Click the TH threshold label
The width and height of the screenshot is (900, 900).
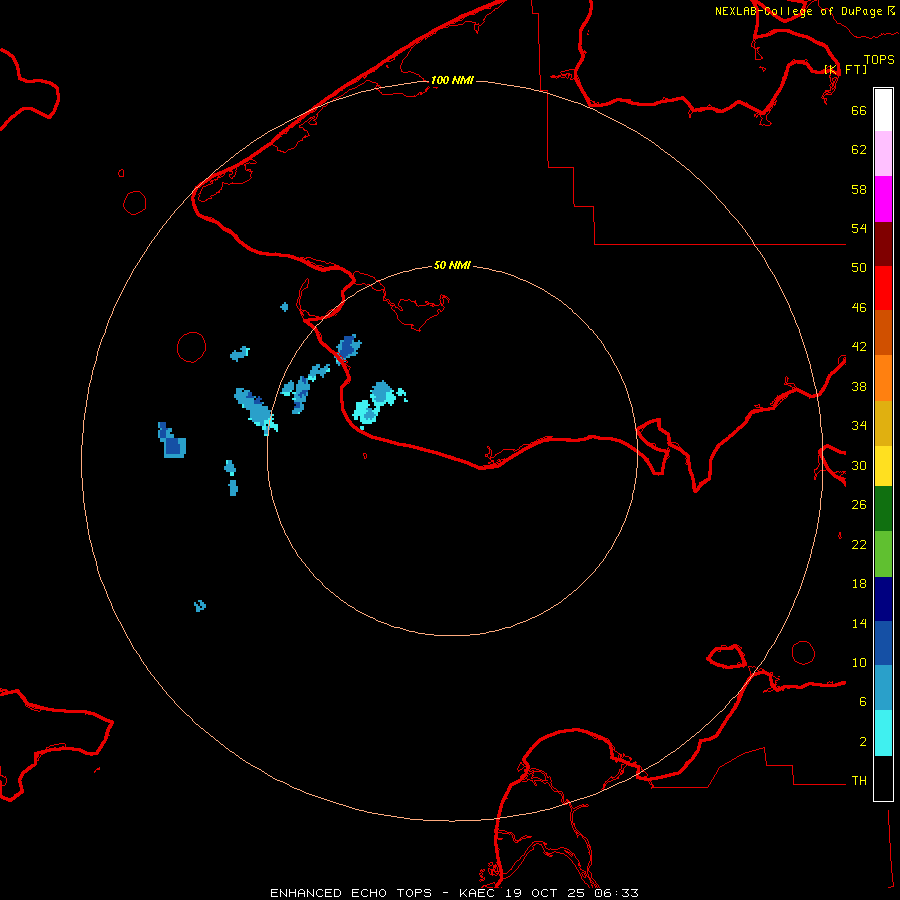(x=859, y=780)
